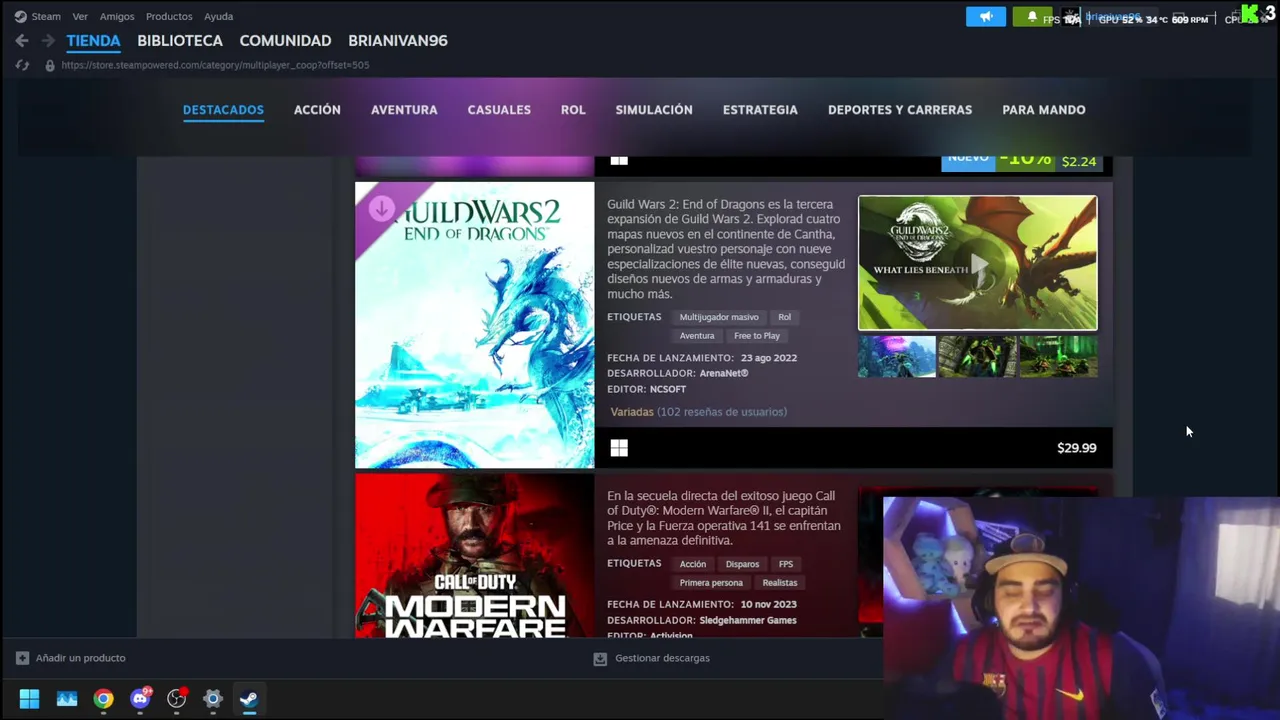1280x720 pixels.
Task: Go back using the left arrow
Action: pyautogui.click(x=22, y=41)
